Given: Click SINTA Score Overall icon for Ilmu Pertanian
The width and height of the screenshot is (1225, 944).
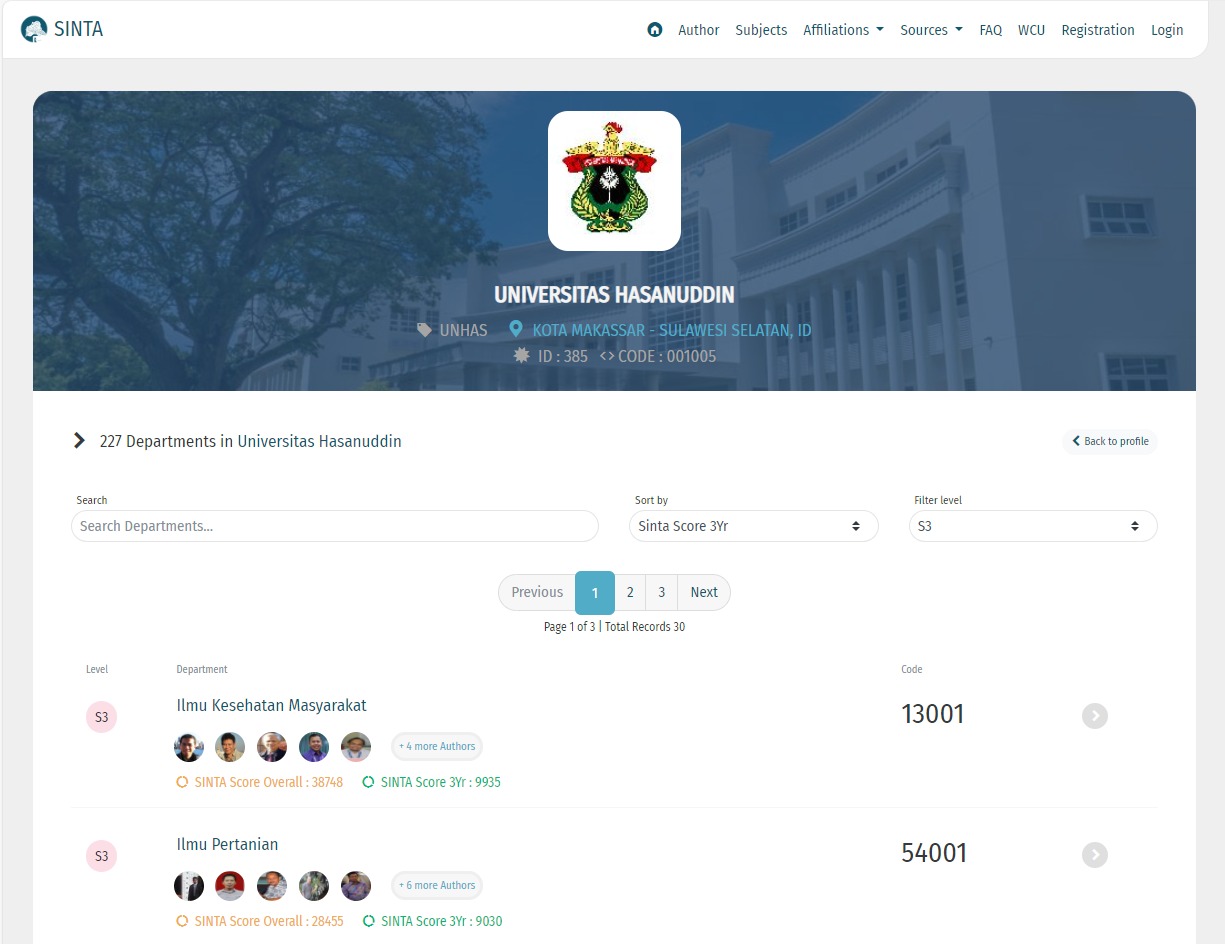Looking at the screenshot, I should (x=182, y=921).
